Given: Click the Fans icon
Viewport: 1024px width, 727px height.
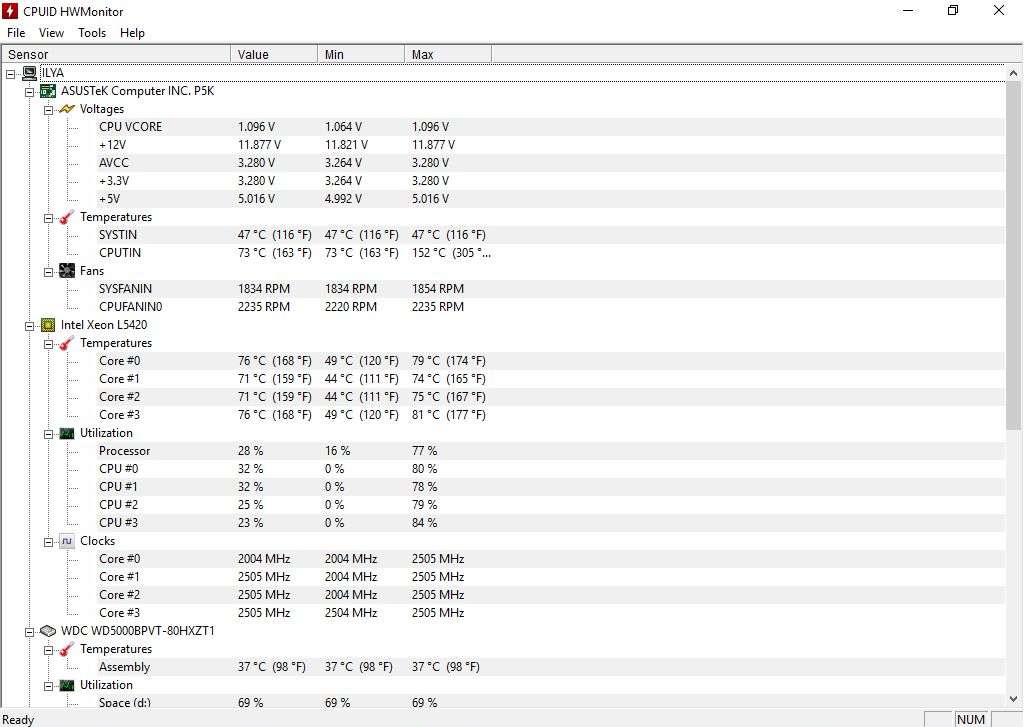Looking at the screenshot, I should [x=67, y=270].
